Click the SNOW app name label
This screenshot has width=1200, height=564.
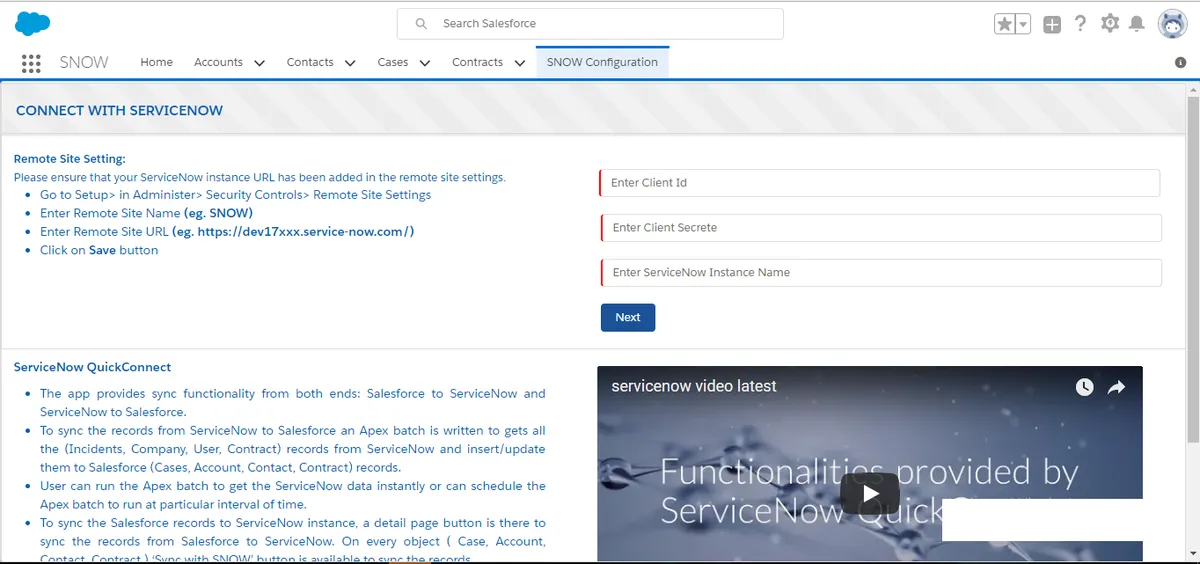(84, 62)
